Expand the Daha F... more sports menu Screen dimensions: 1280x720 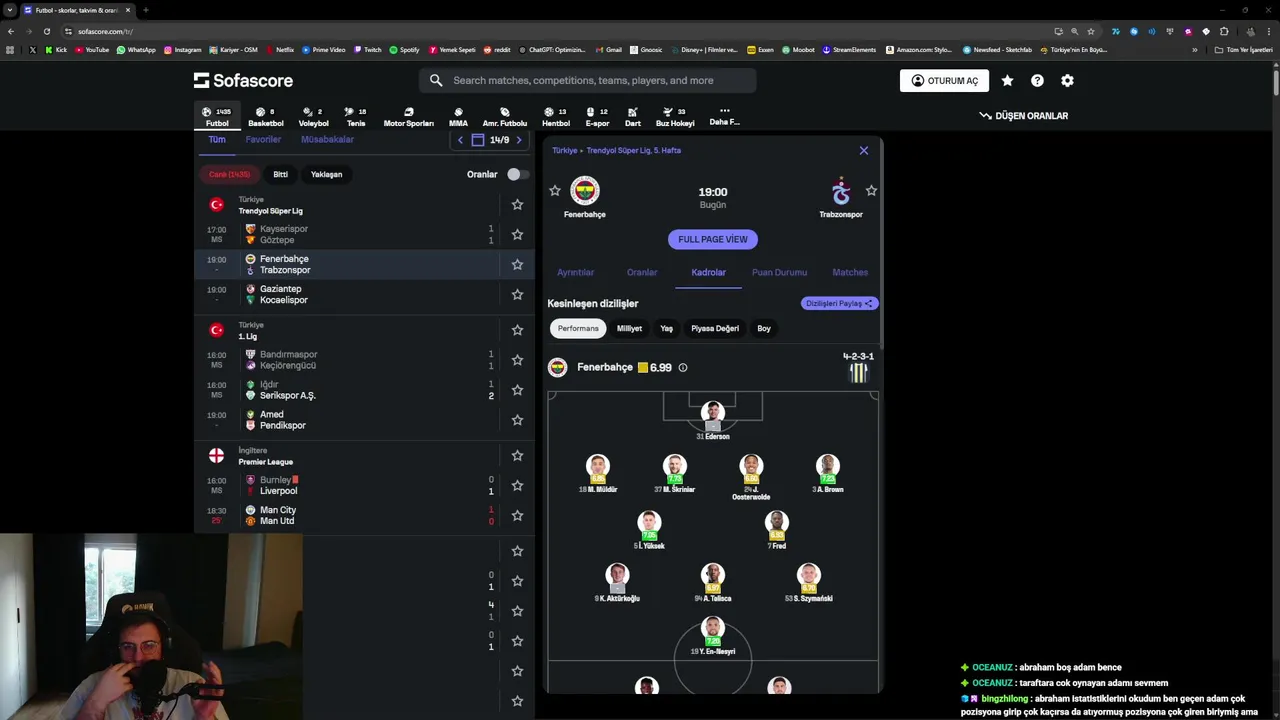click(x=724, y=116)
